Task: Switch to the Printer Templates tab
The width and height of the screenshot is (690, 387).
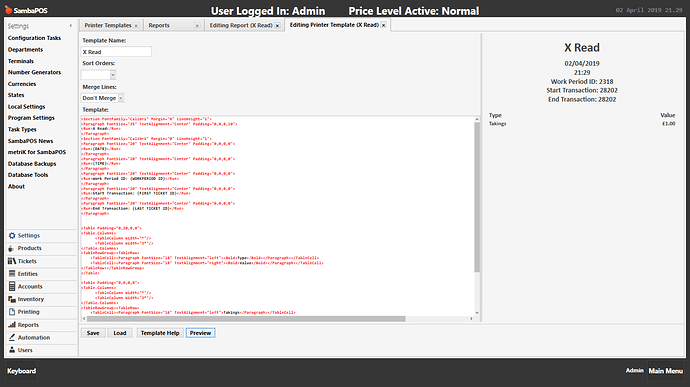Action: pos(108,25)
